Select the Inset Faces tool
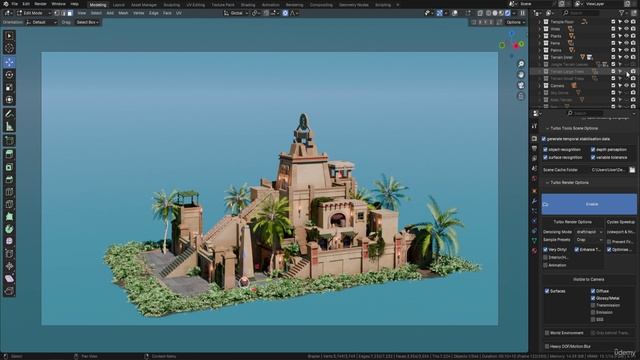 pyautogui.click(x=9, y=167)
